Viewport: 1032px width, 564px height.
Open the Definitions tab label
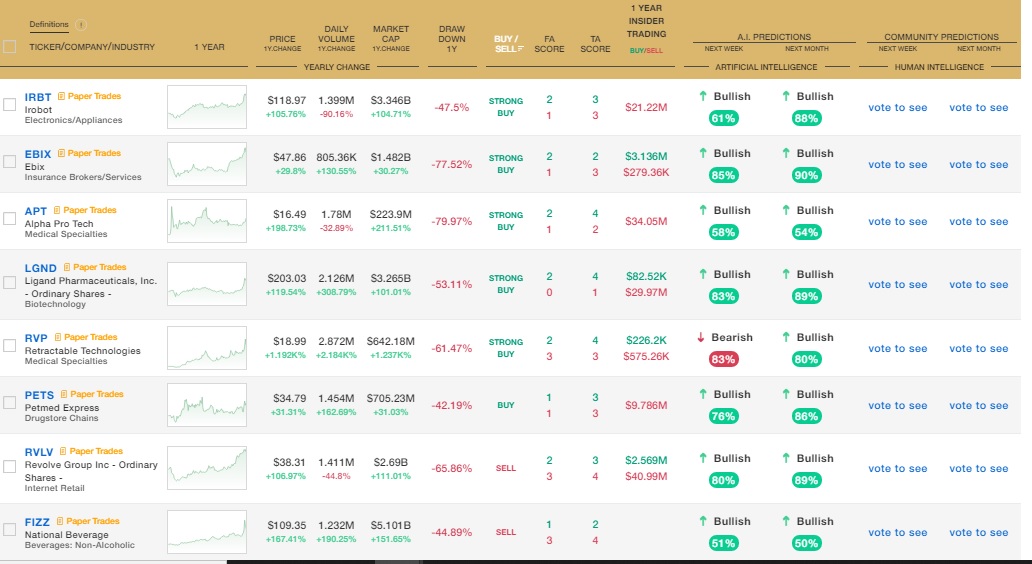49,24
